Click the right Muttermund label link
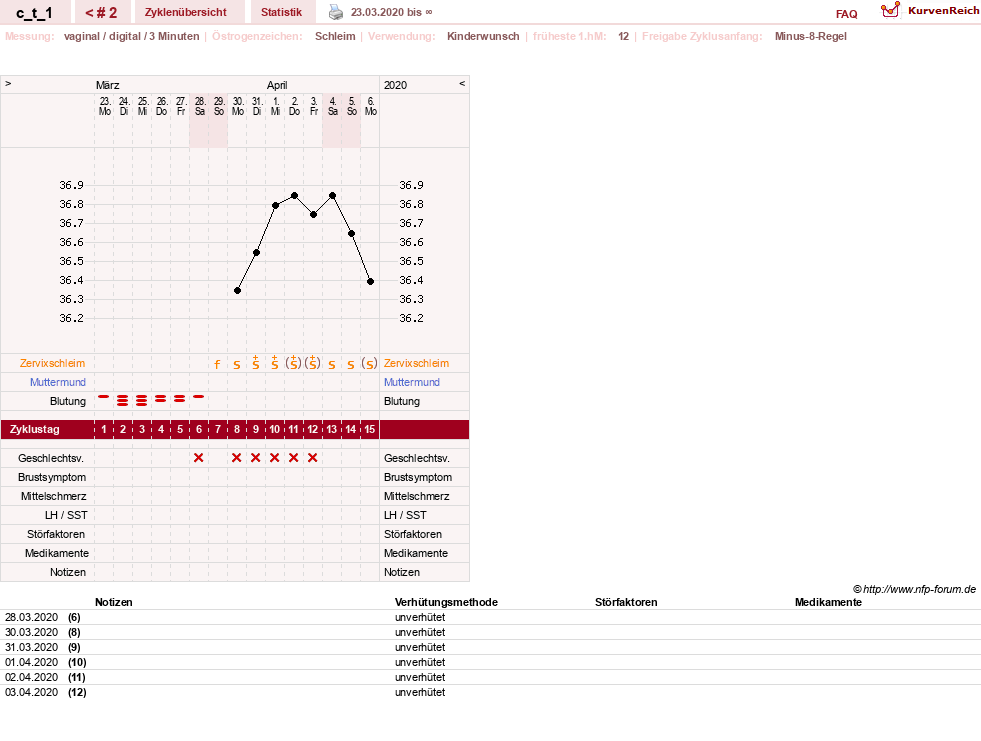This screenshot has width=981, height=741. point(412,382)
